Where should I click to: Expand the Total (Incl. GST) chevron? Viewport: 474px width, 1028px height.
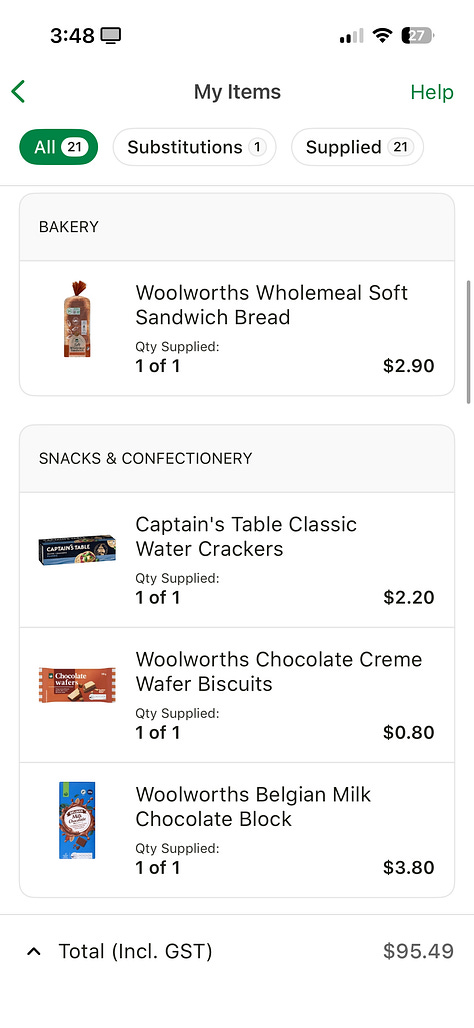pos(34,951)
